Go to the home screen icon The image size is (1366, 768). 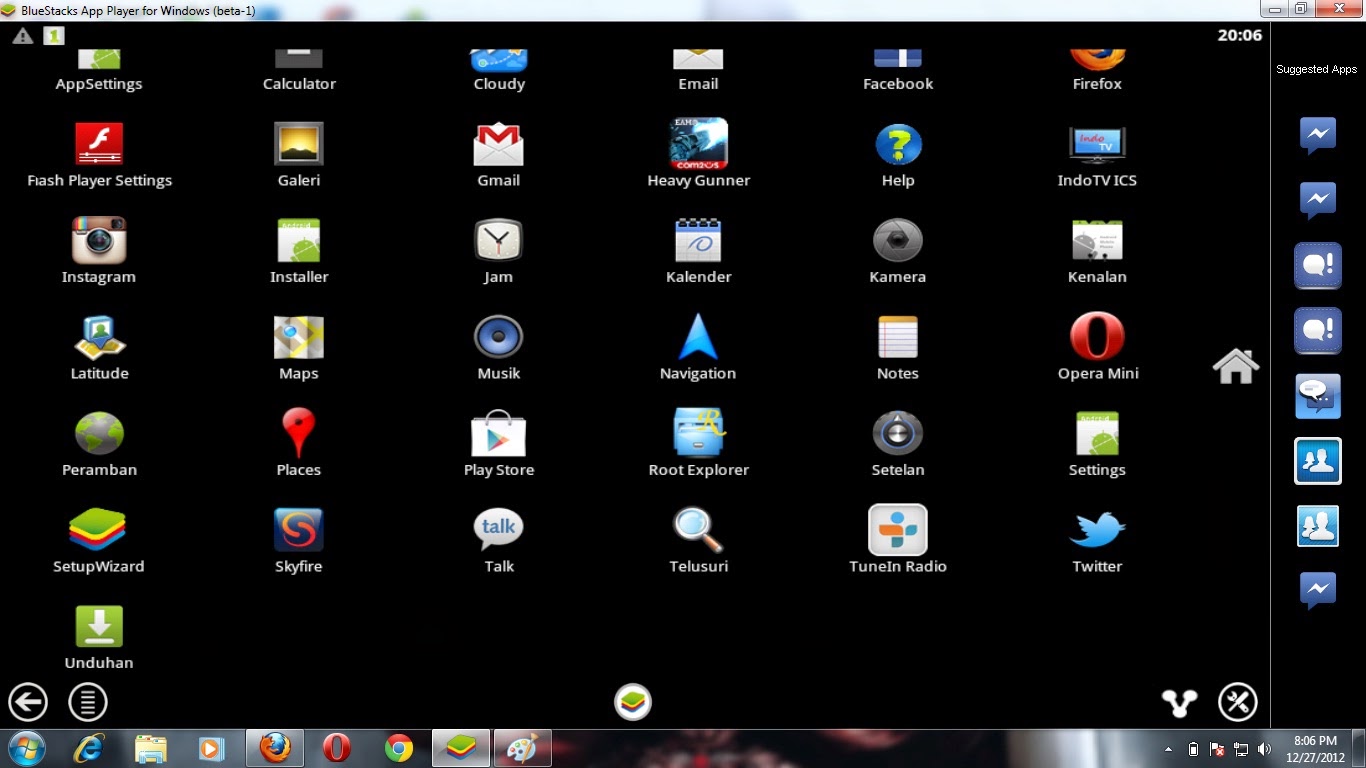click(1236, 366)
